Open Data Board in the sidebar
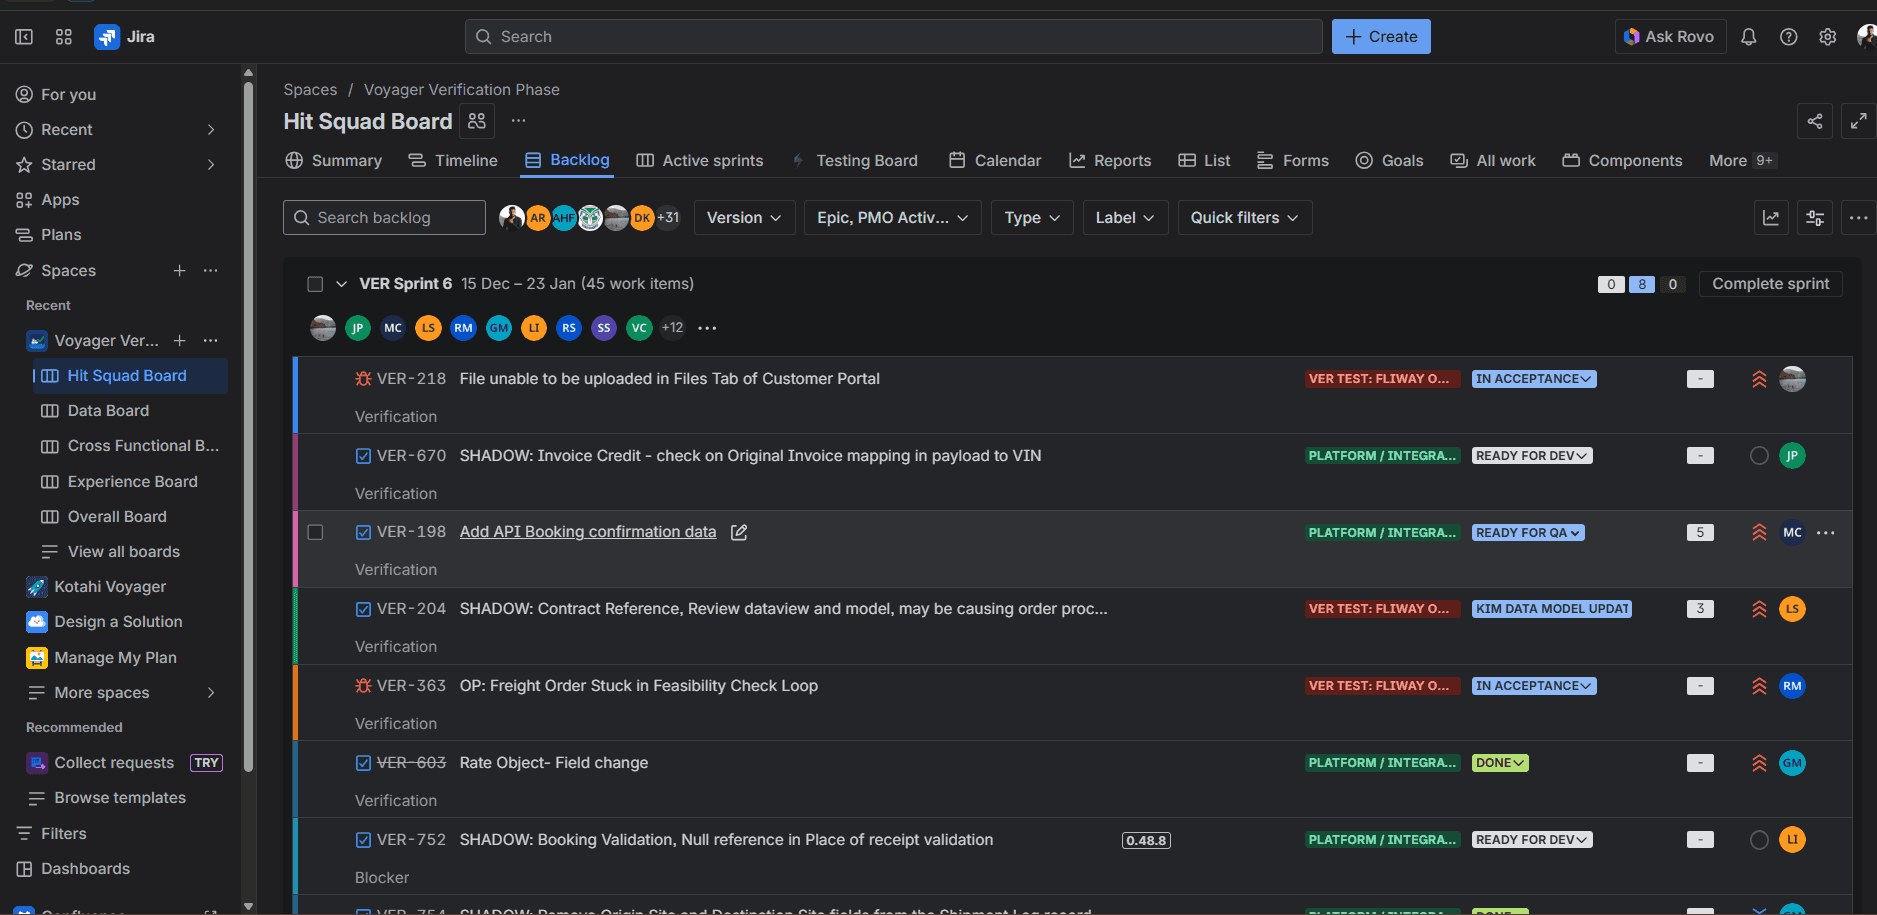Viewport: 1877px width, 915px height. click(x=108, y=411)
